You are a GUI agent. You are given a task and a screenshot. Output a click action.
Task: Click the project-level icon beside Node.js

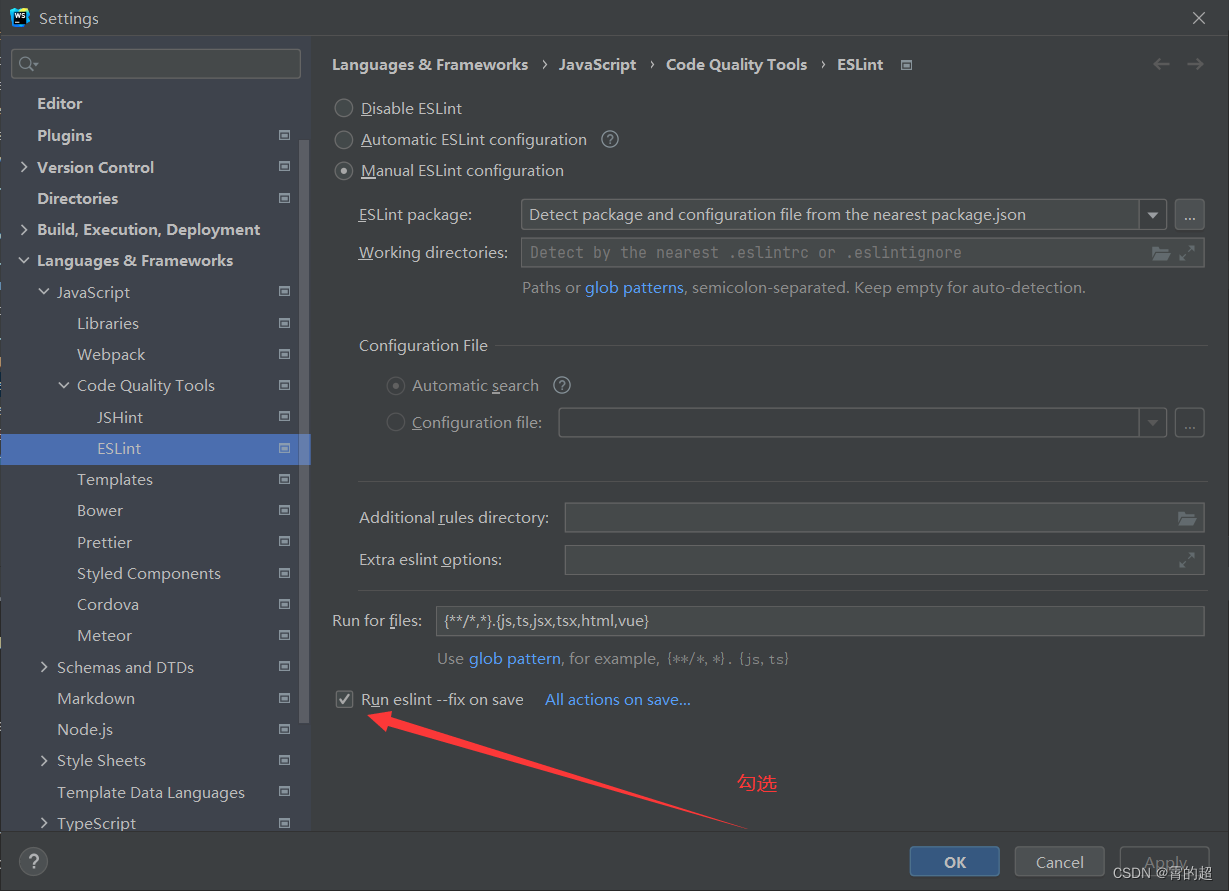pos(285,729)
